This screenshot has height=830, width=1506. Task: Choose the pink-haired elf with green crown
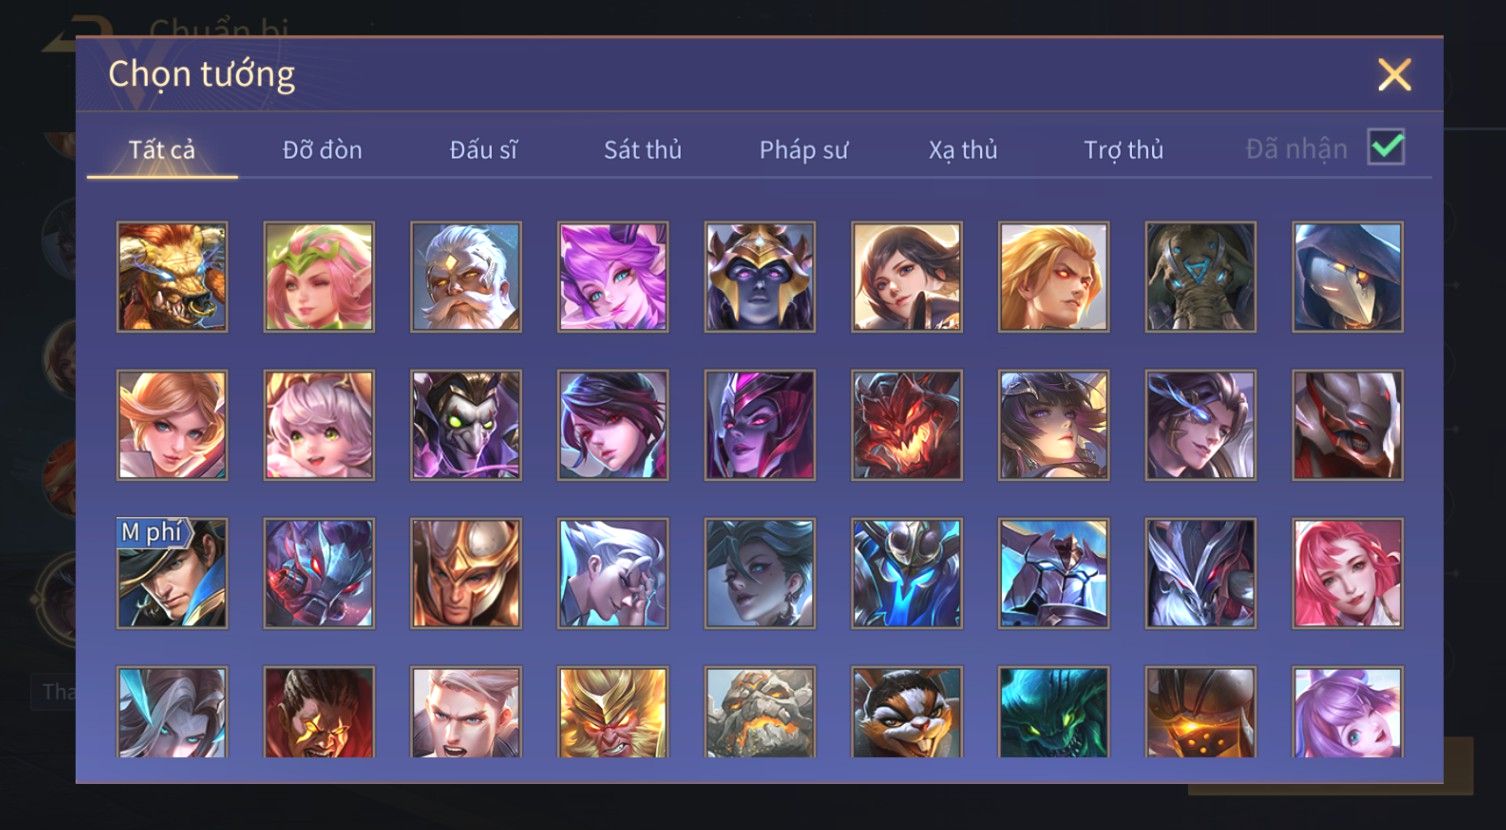[319, 277]
